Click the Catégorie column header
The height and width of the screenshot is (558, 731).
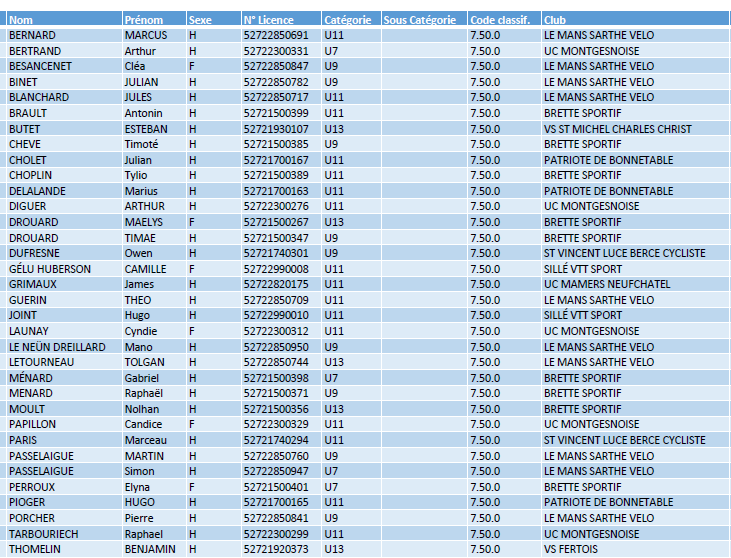coord(348,20)
